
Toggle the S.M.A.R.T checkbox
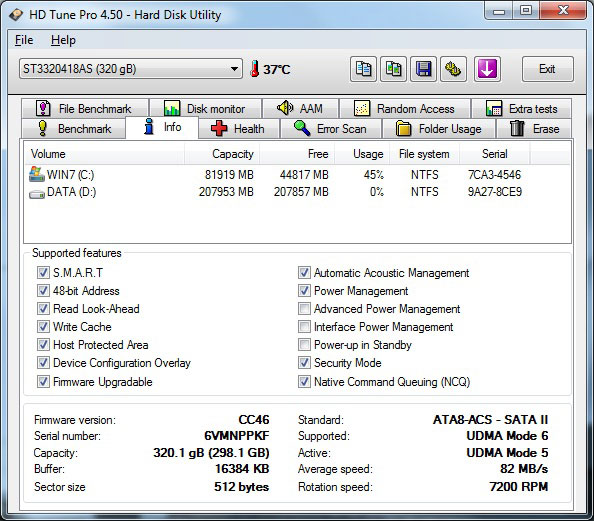43,272
